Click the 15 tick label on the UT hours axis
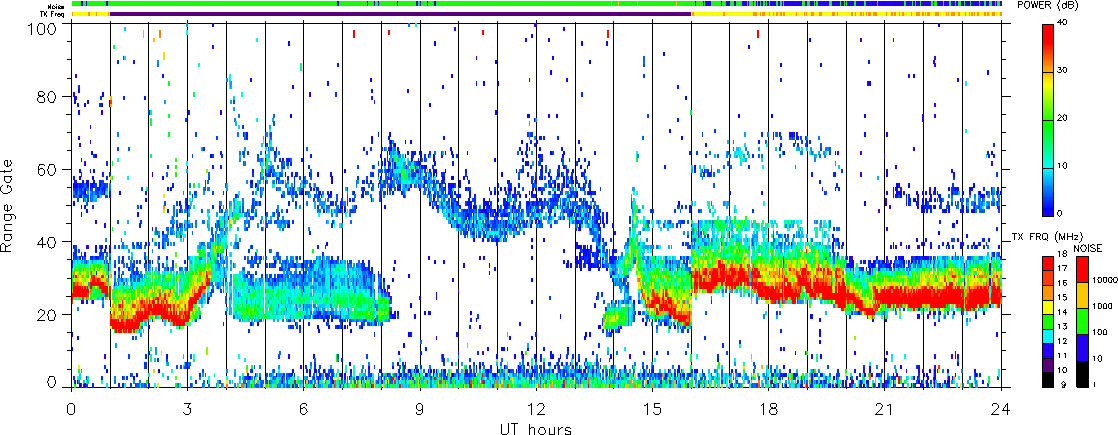1118x435 pixels. pyautogui.click(x=652, y=411)
